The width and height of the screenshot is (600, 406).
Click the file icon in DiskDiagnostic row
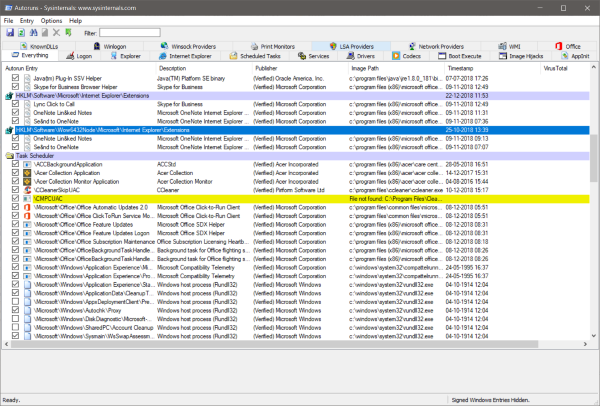[27, 319]
